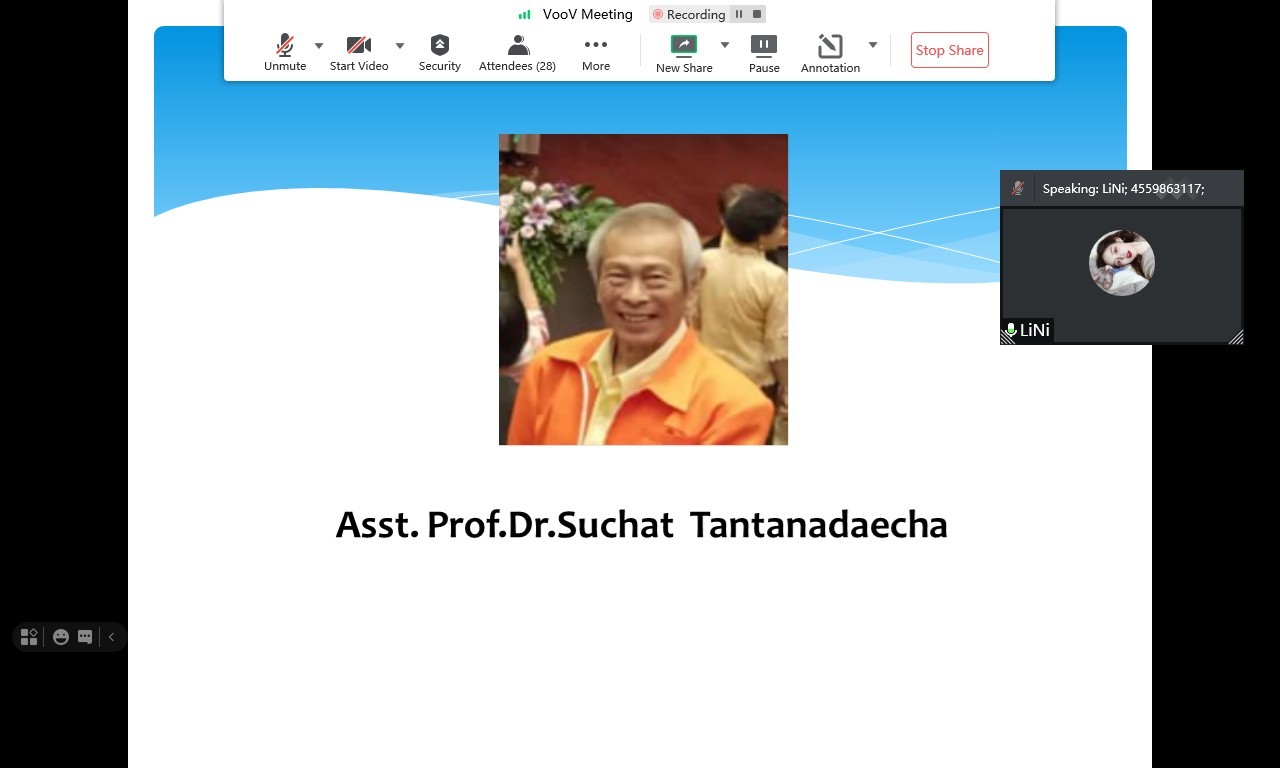Unmute the microphone in the toolbar
1280x768 pixels.
[x=285, y=52]
